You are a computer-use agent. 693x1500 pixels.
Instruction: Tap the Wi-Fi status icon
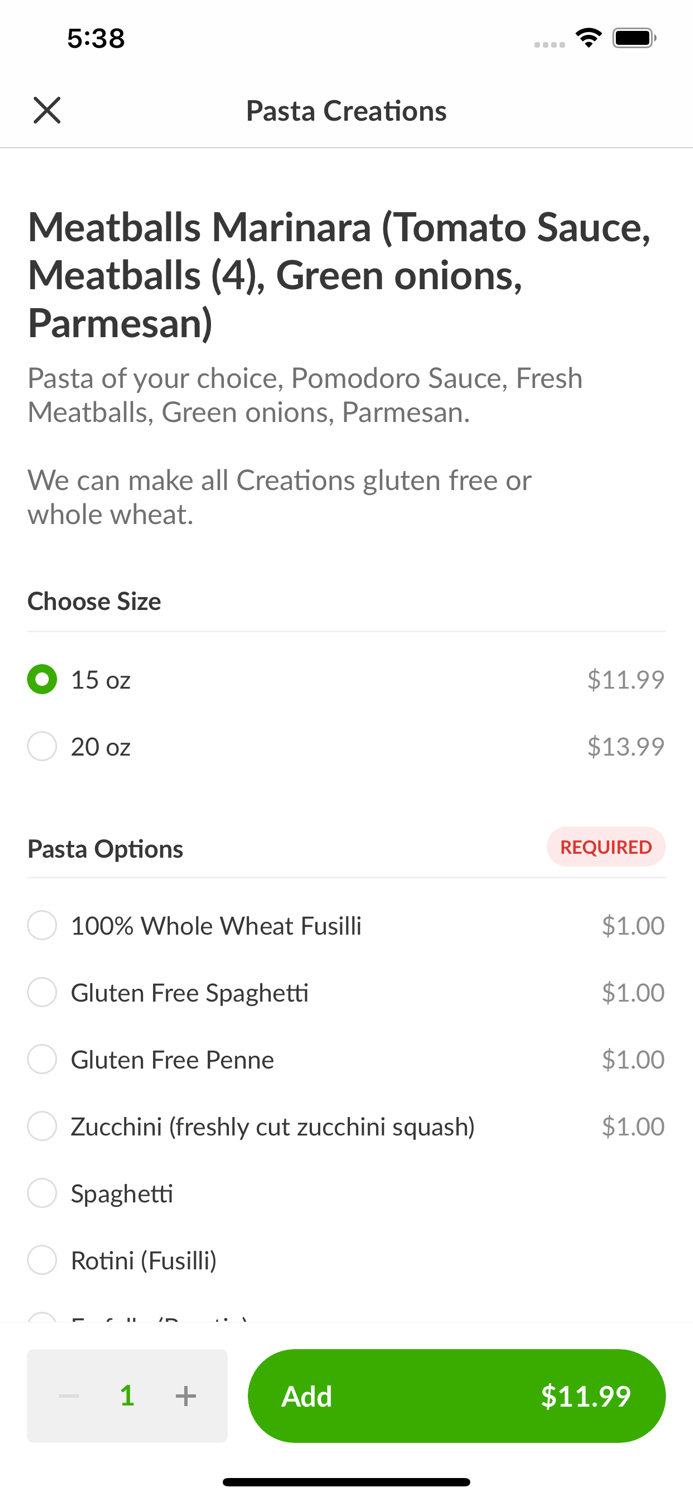[588, 37]
